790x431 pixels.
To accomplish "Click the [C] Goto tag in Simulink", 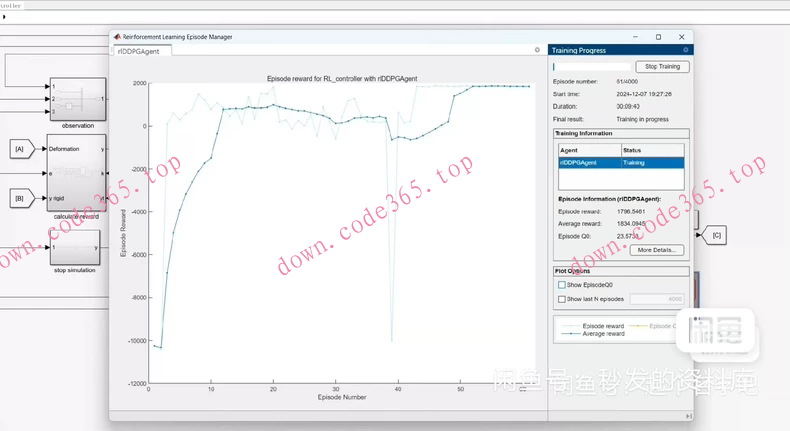I will [x=714, y=235].
